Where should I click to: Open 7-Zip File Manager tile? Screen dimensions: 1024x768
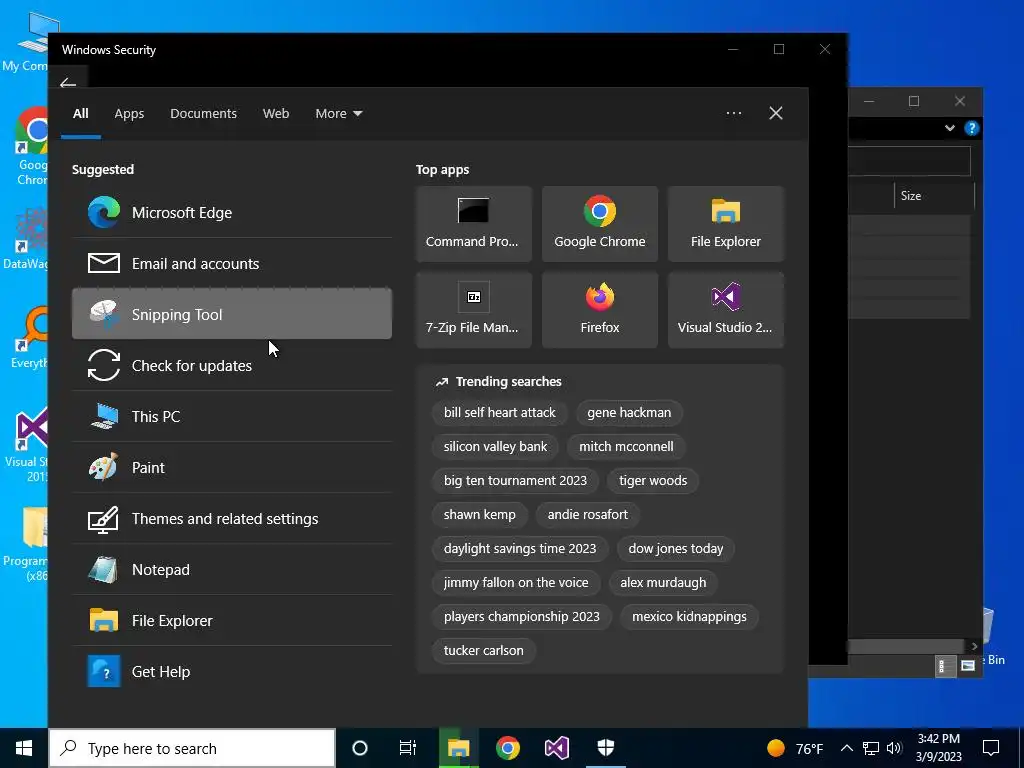click(473, 310)
